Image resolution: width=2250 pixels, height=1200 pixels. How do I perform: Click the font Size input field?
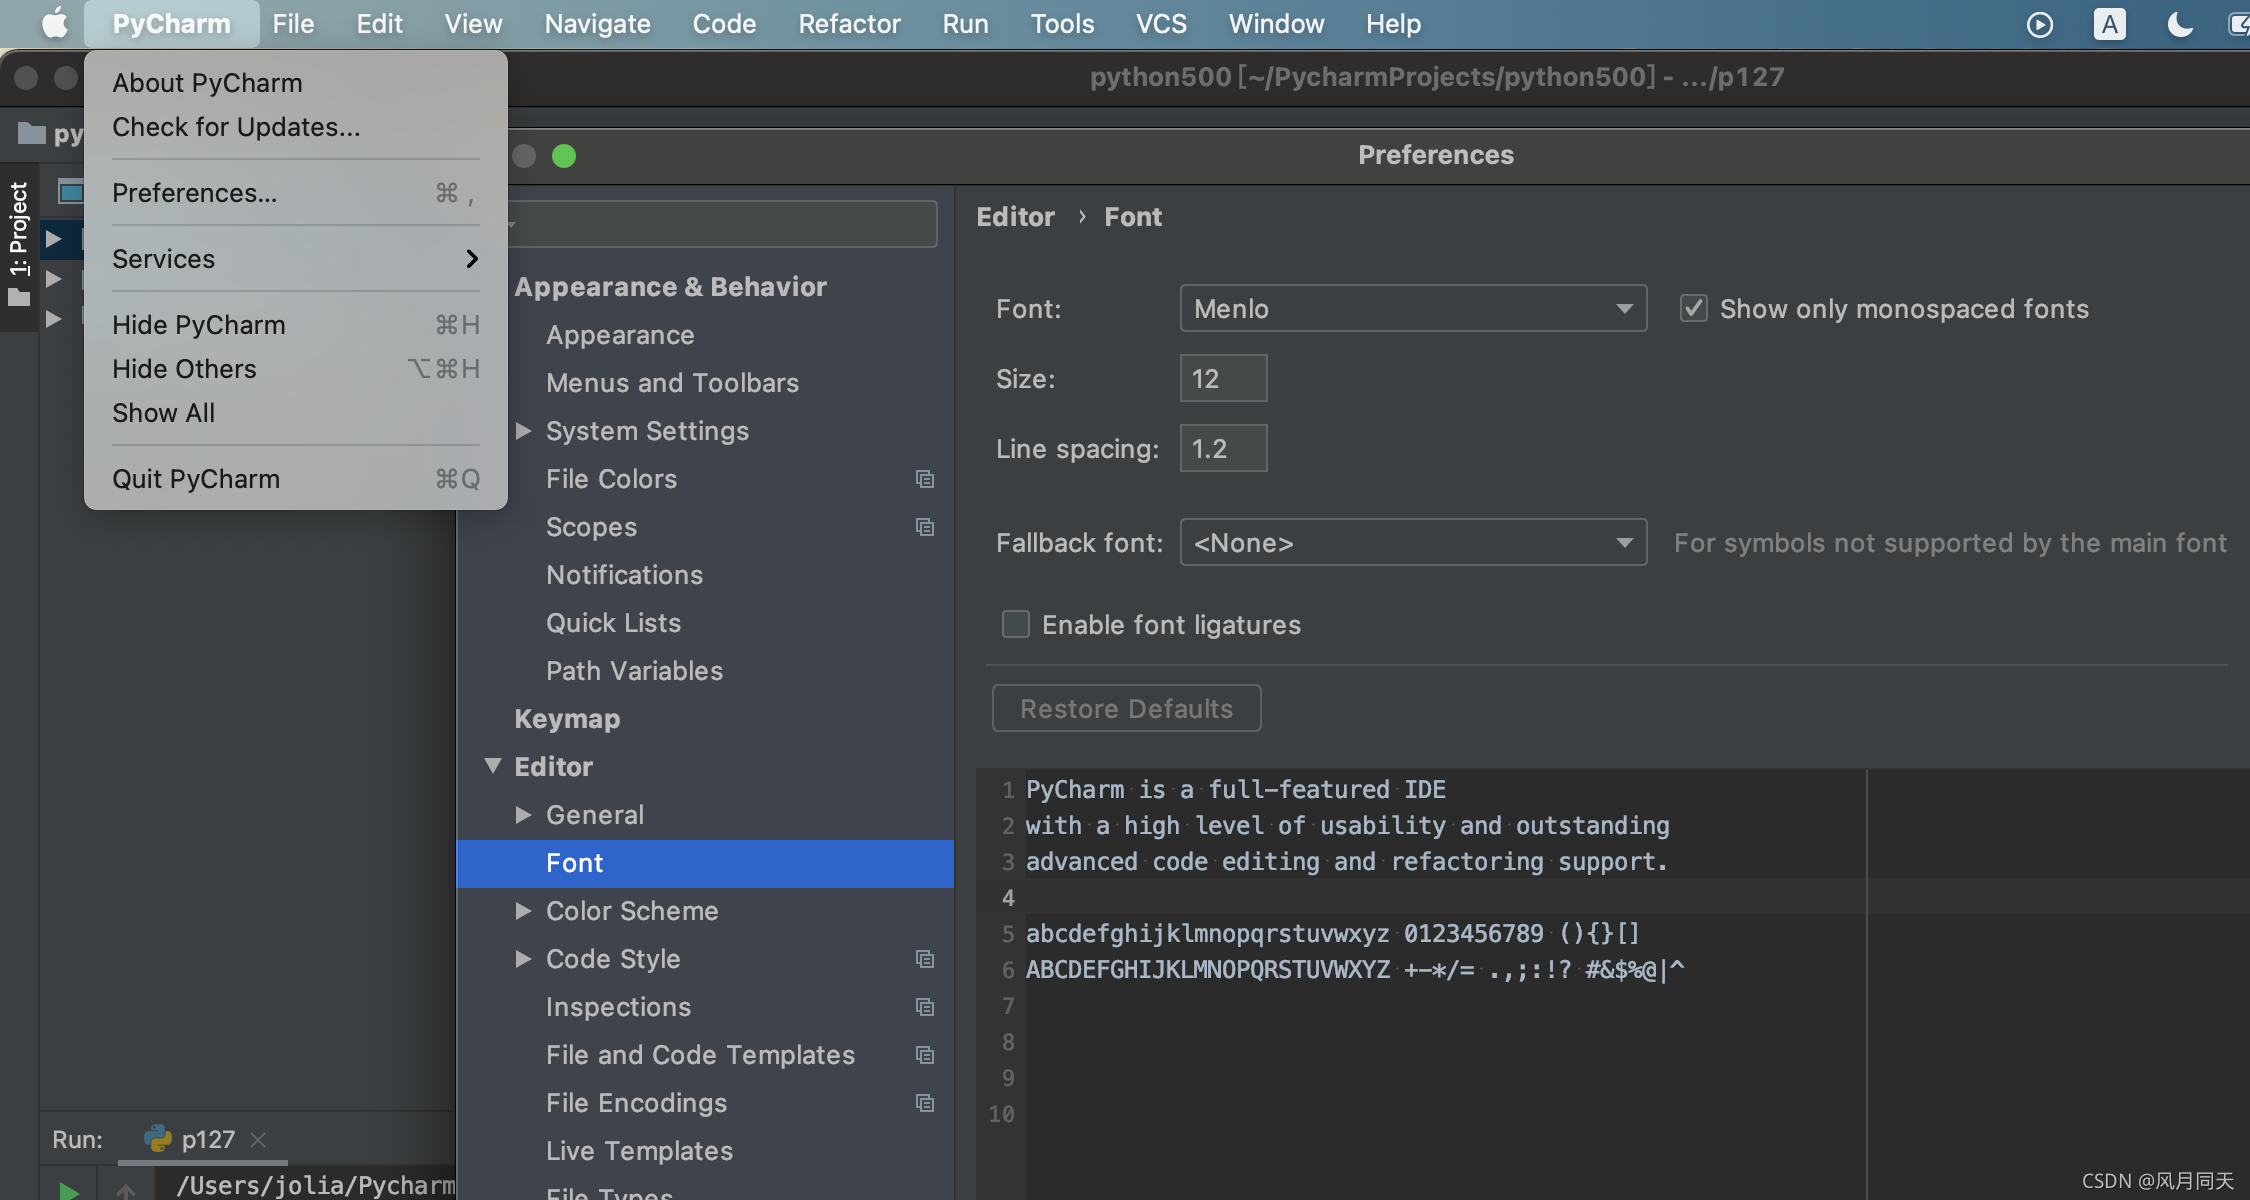(1223, 378)
